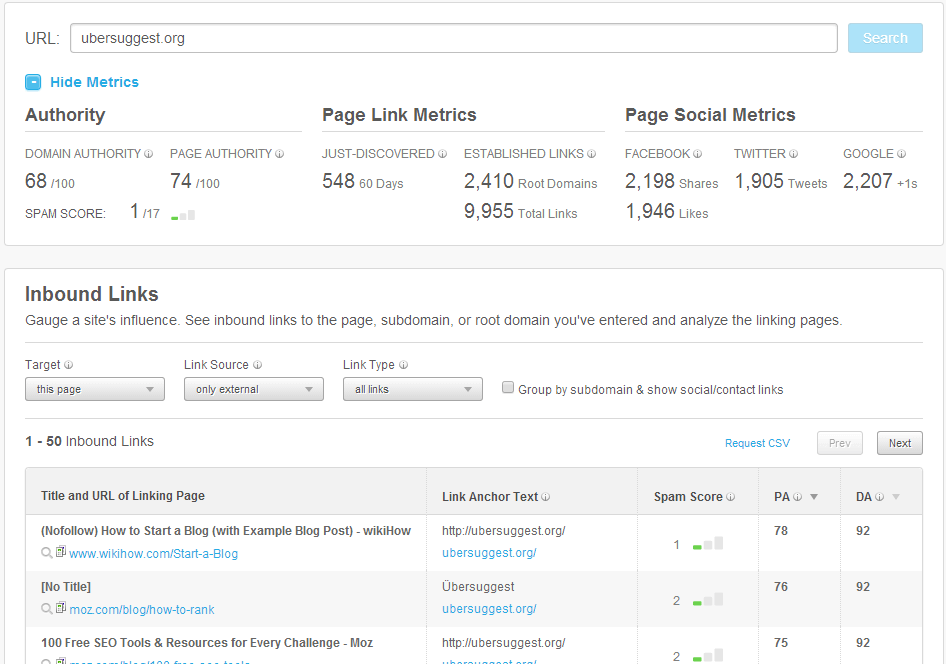This screenshot has height=664, width=946.
Task: Click info icon beside Twitter metric
Action: (x=794, y=154)
